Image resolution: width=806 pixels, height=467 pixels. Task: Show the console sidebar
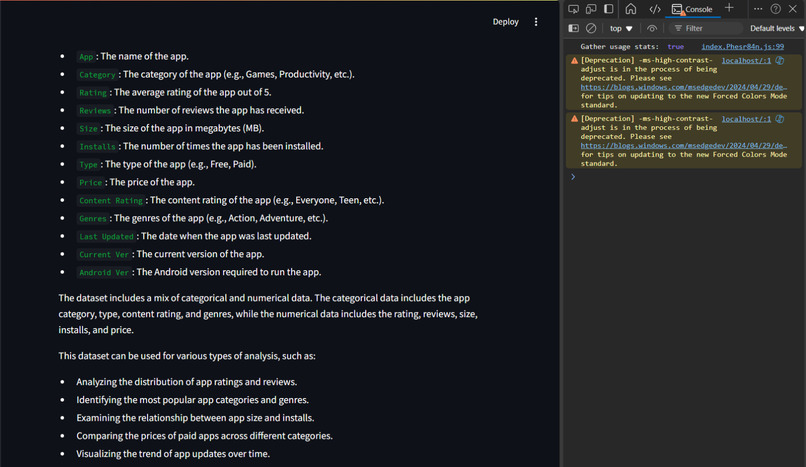pos(574,28)
